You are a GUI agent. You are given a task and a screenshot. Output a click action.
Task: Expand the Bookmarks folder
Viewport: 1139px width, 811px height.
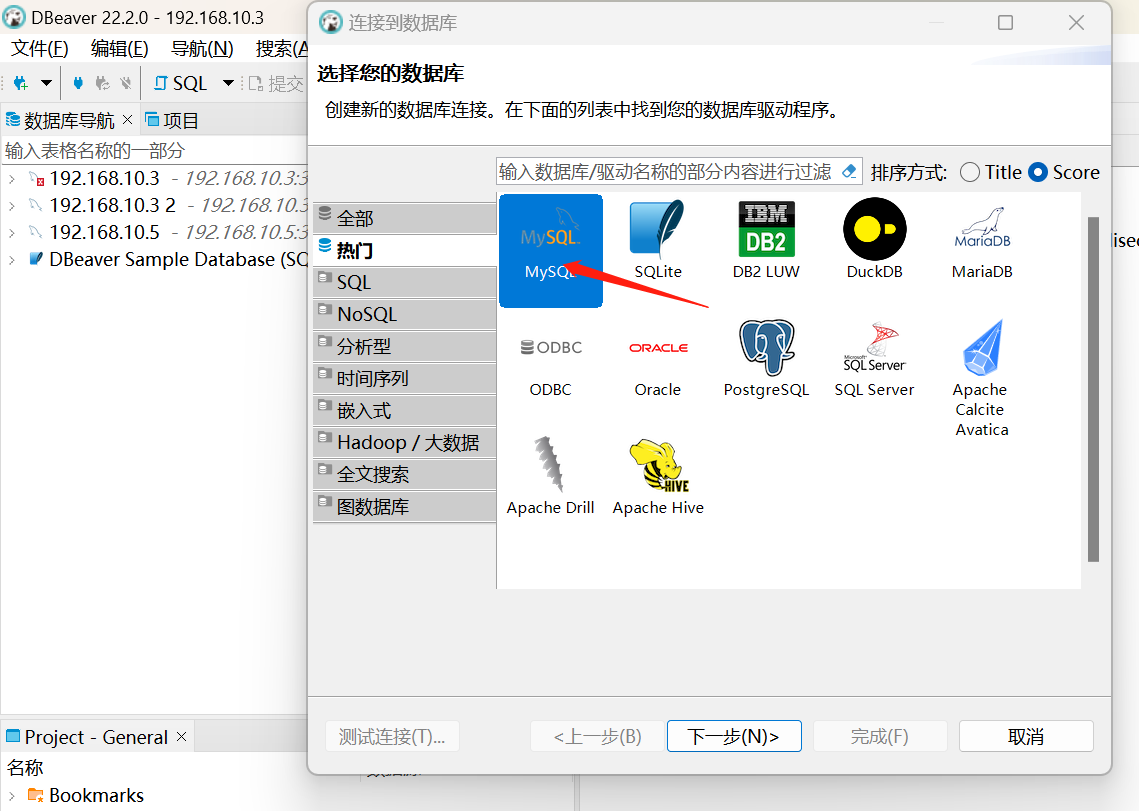tap(12, 796)
